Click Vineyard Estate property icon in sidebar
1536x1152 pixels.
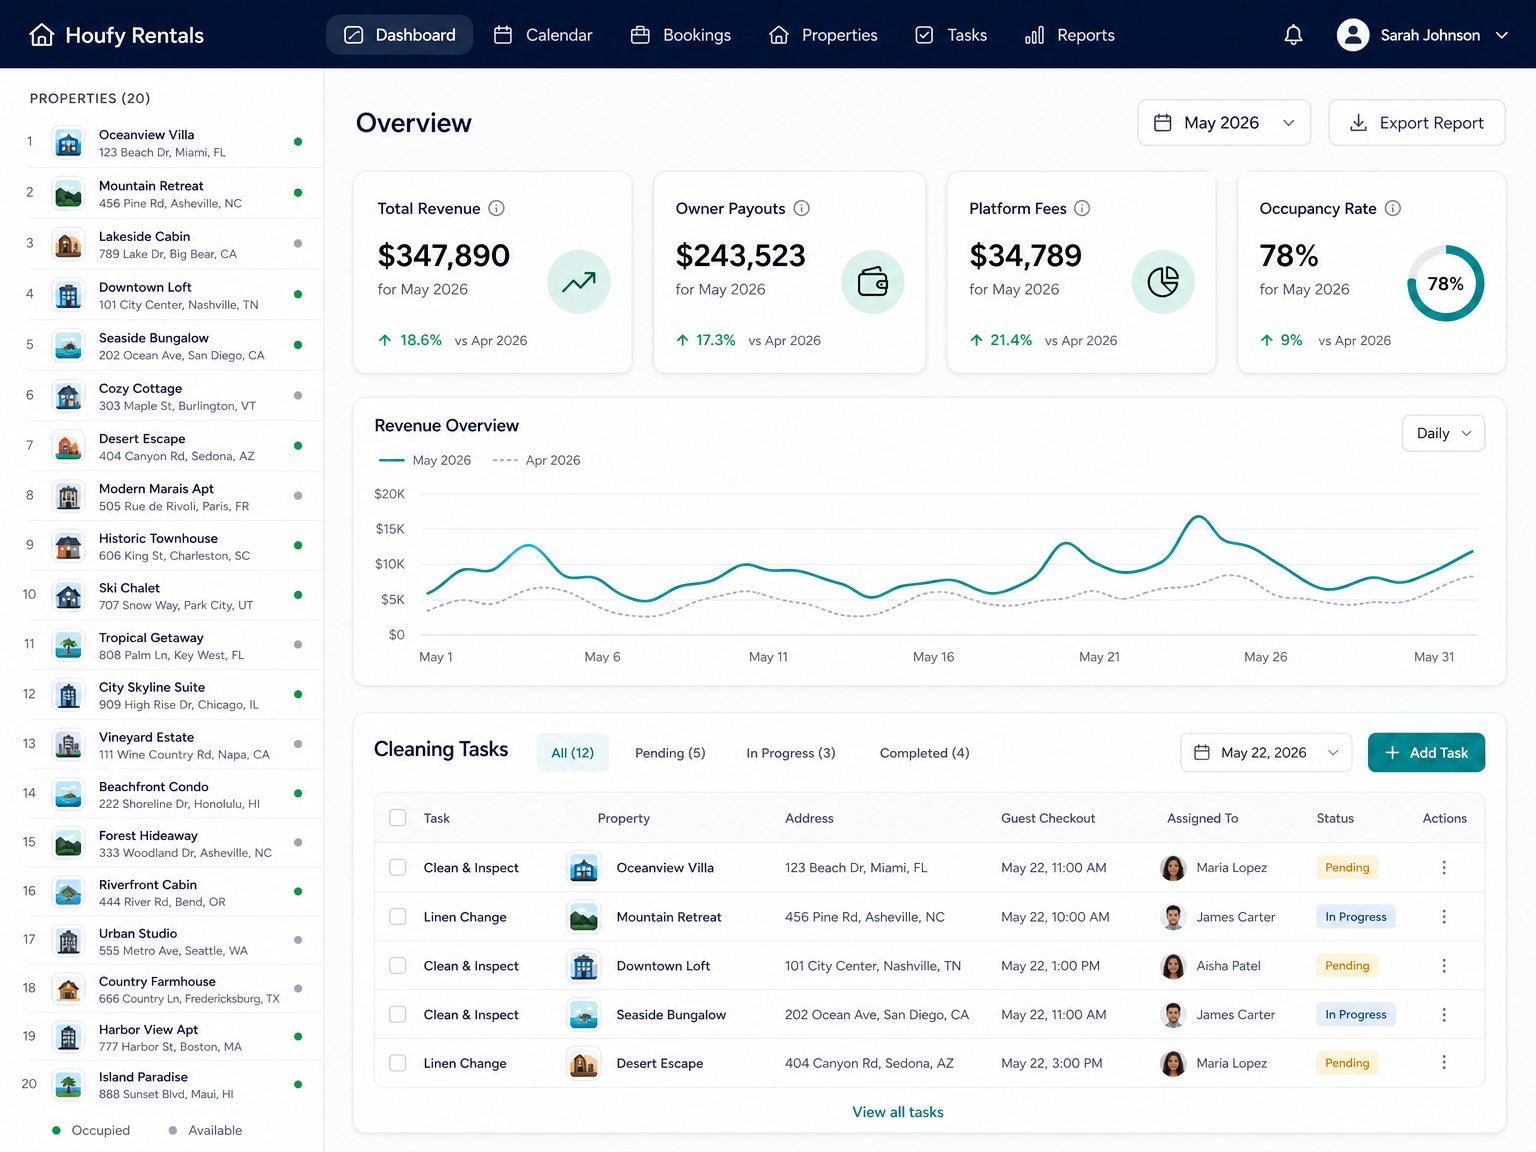(68, 745)
